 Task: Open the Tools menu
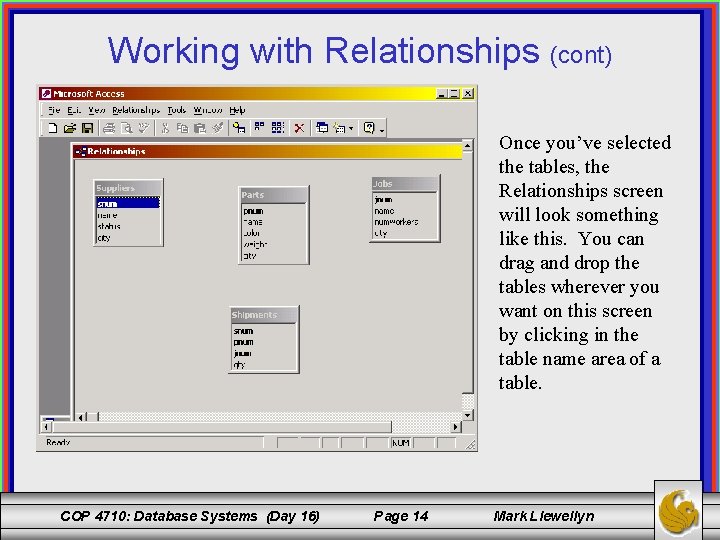click(x=176, y=110)
